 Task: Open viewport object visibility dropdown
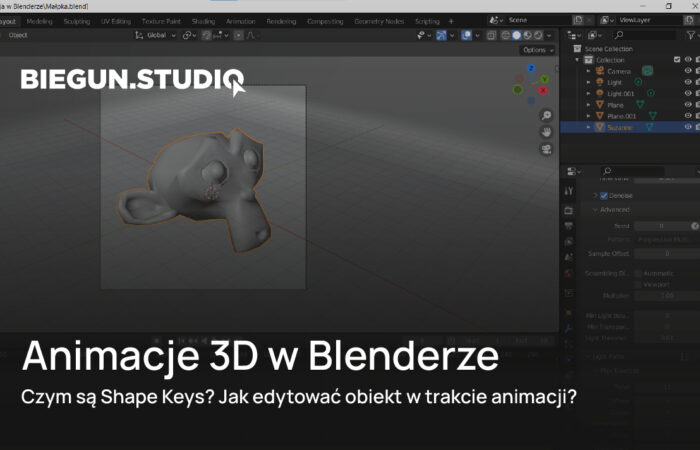click(423, 35)
